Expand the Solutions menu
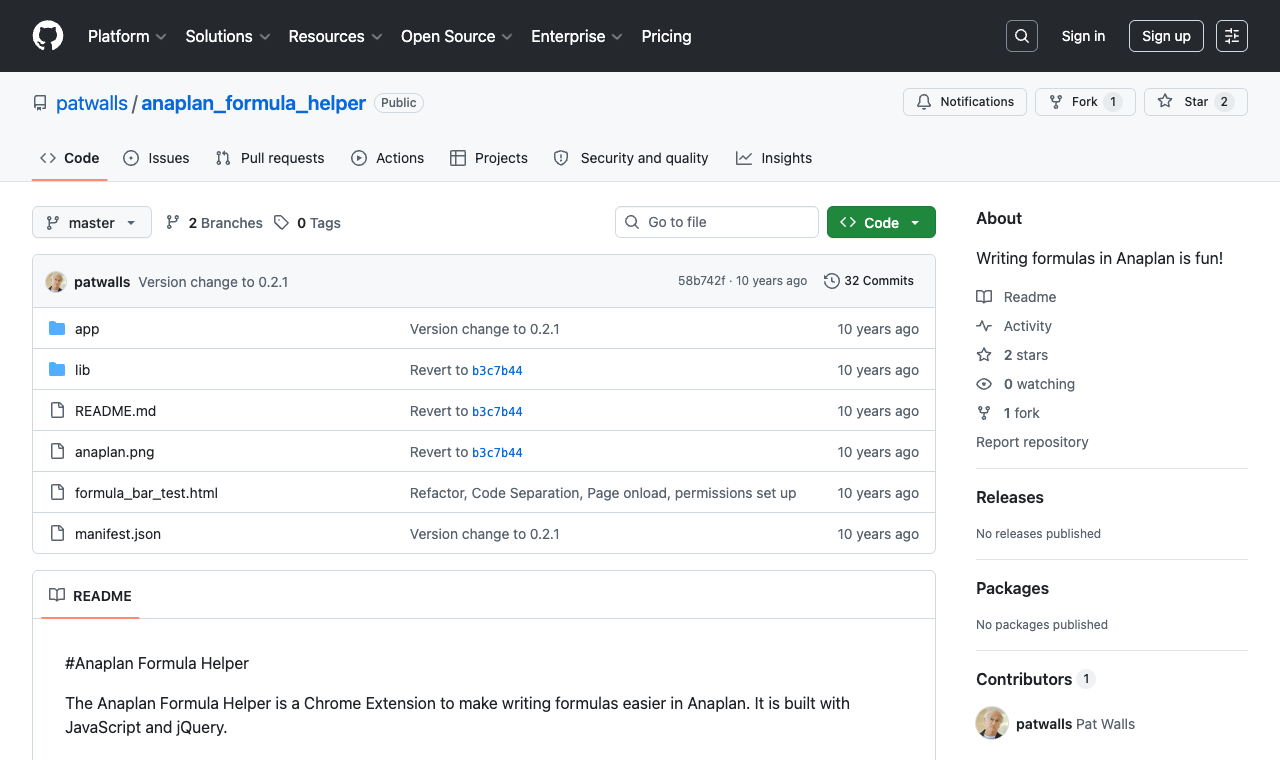1280x760 pixels. pyautogui.click(x=228, y=36)
